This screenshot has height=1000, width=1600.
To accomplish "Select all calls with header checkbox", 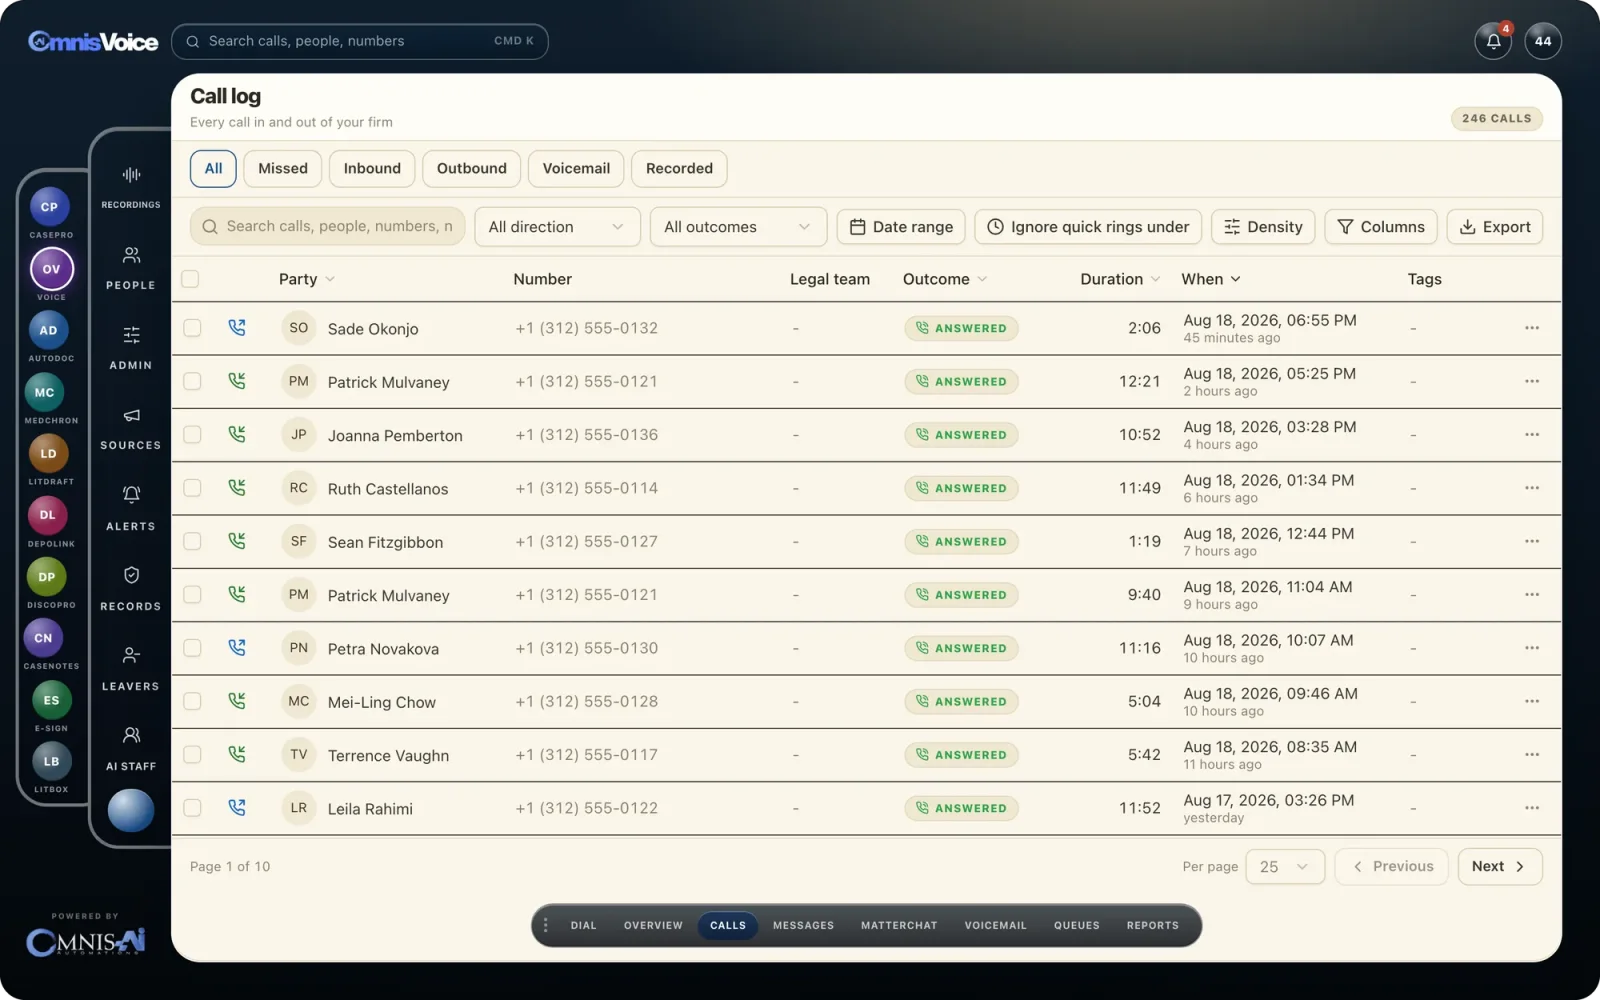I will (190, 279).
